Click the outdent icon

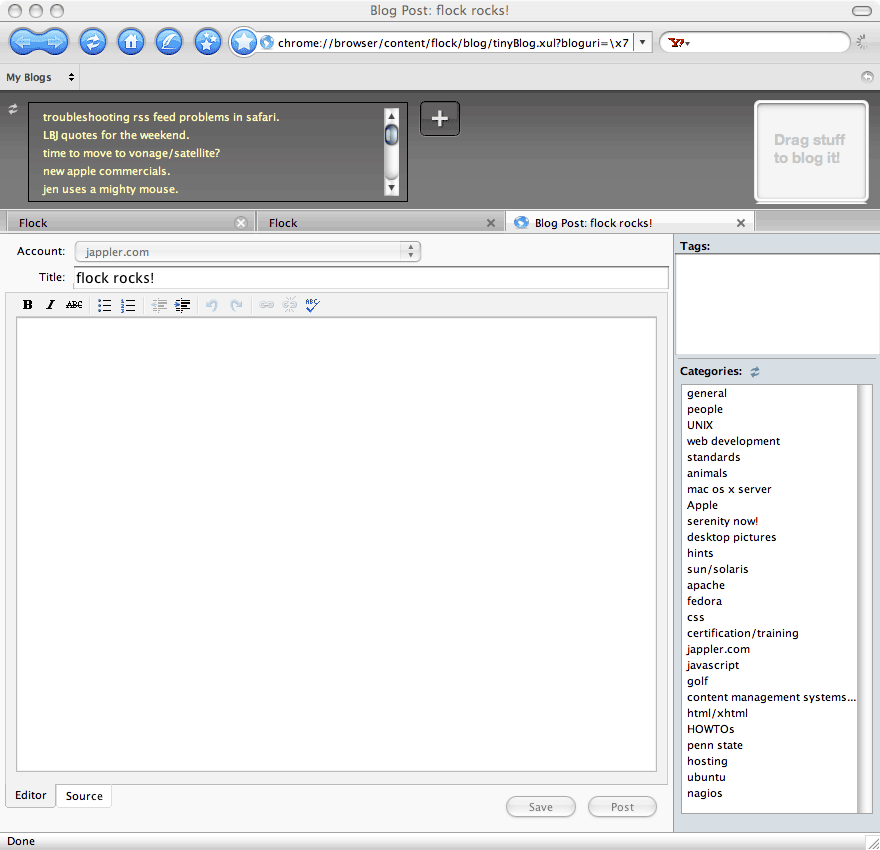click(x=159, y=305)
